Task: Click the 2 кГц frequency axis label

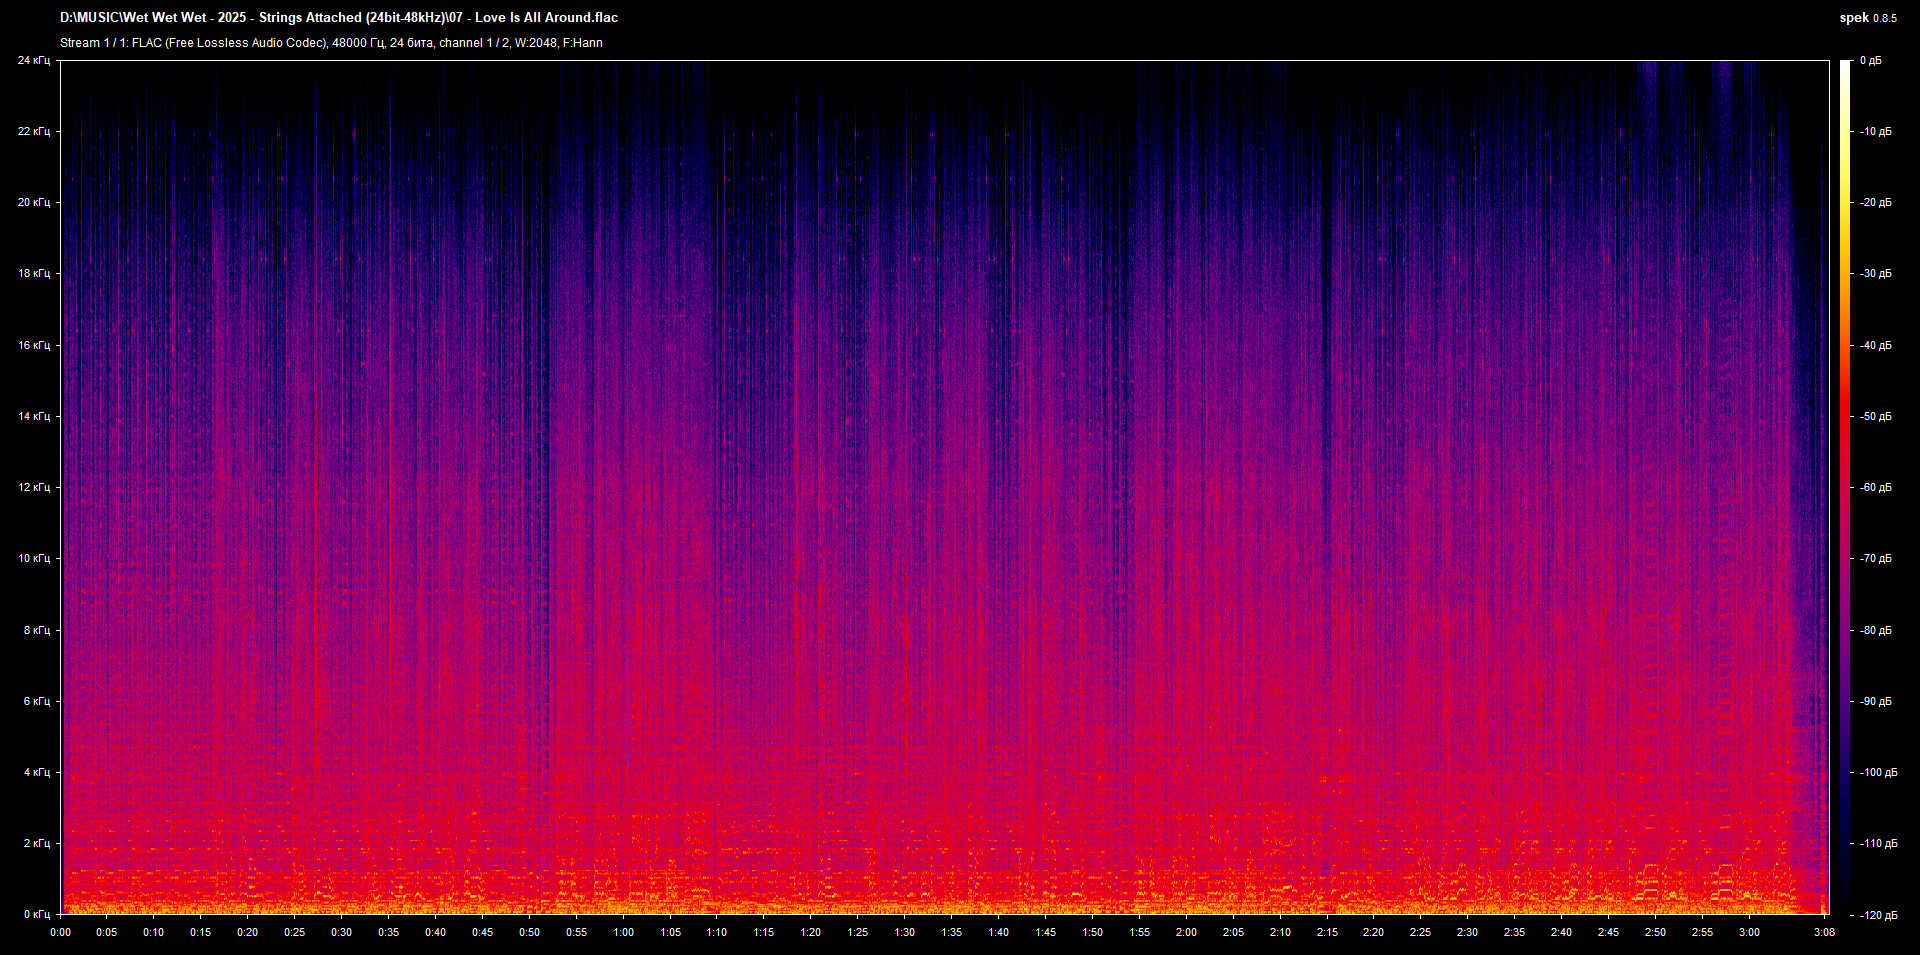Action: pos(37,844)
